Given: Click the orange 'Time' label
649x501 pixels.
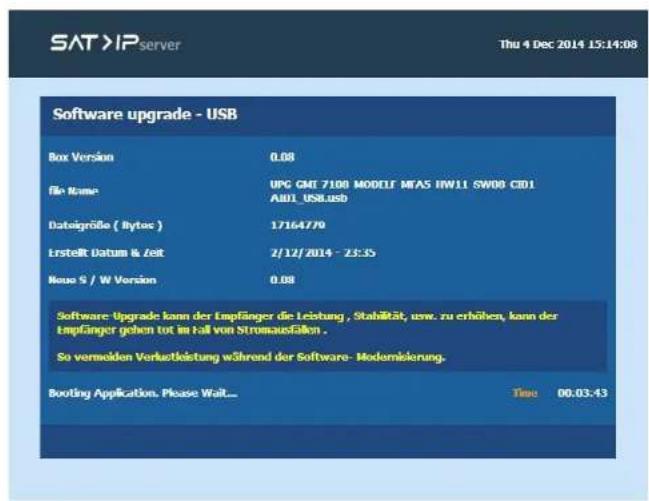Looking at the screenshot, I should [x=525, y=393].
